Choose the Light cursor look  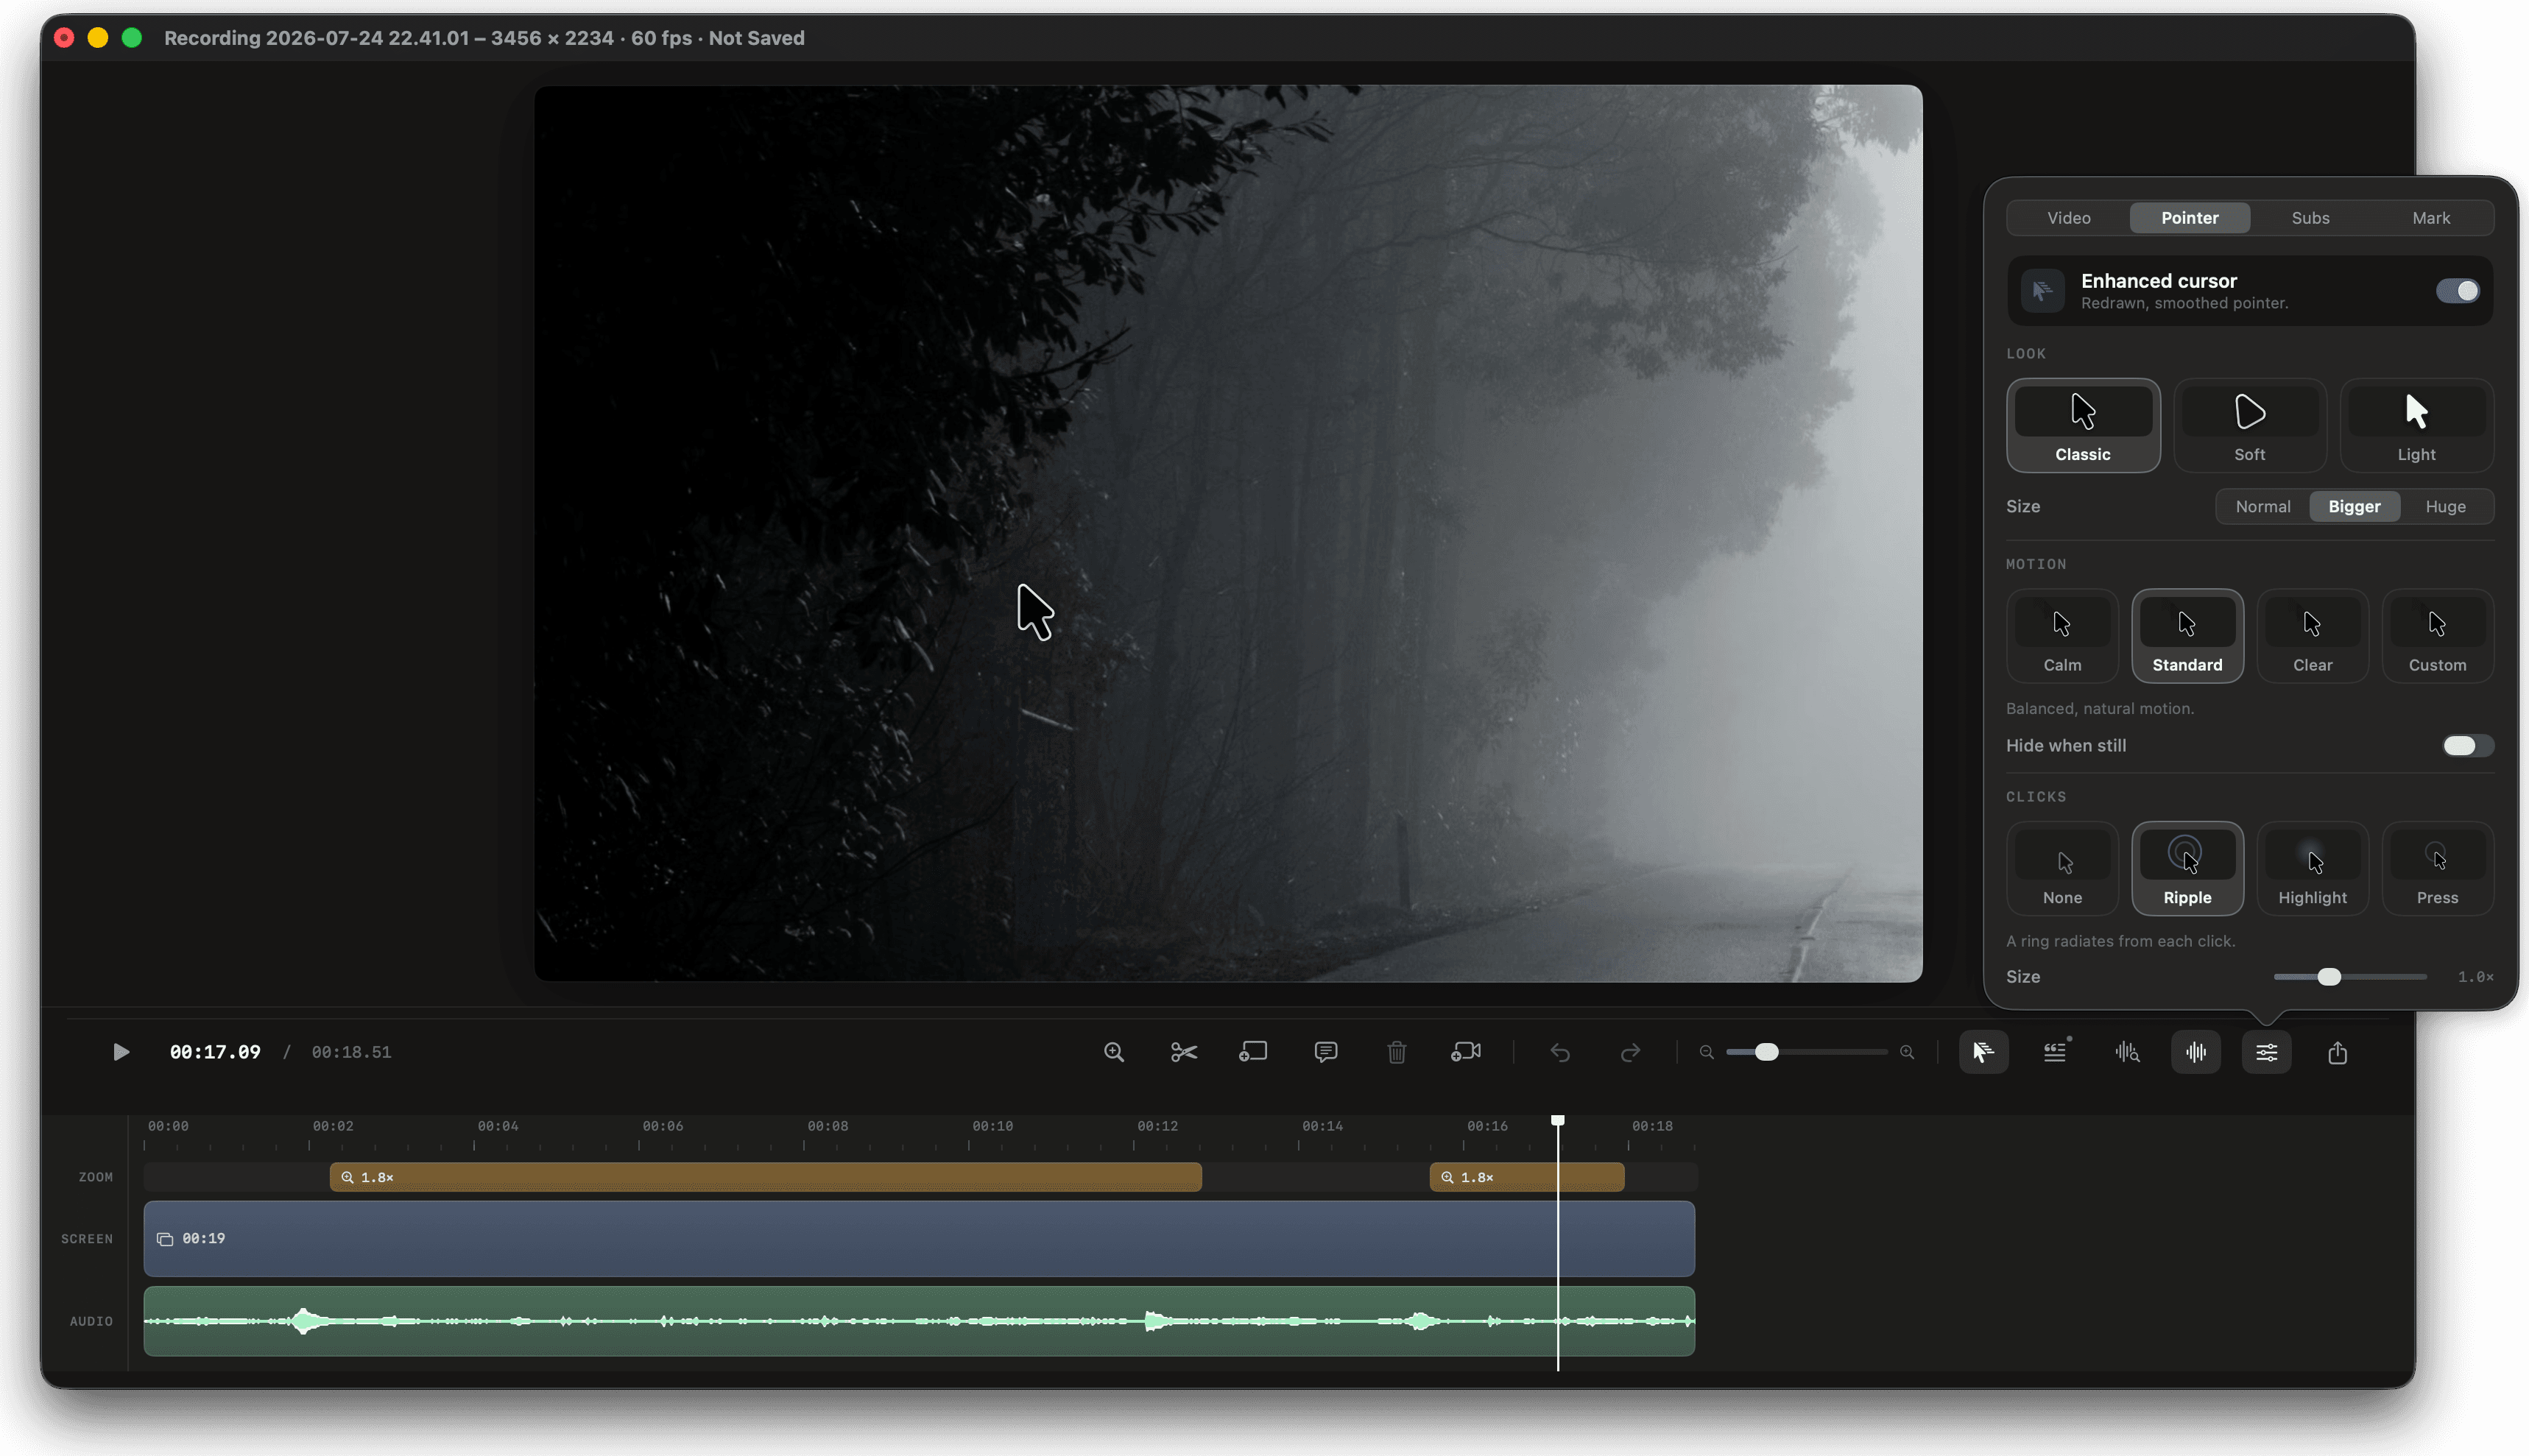(x=2416, y=426)
